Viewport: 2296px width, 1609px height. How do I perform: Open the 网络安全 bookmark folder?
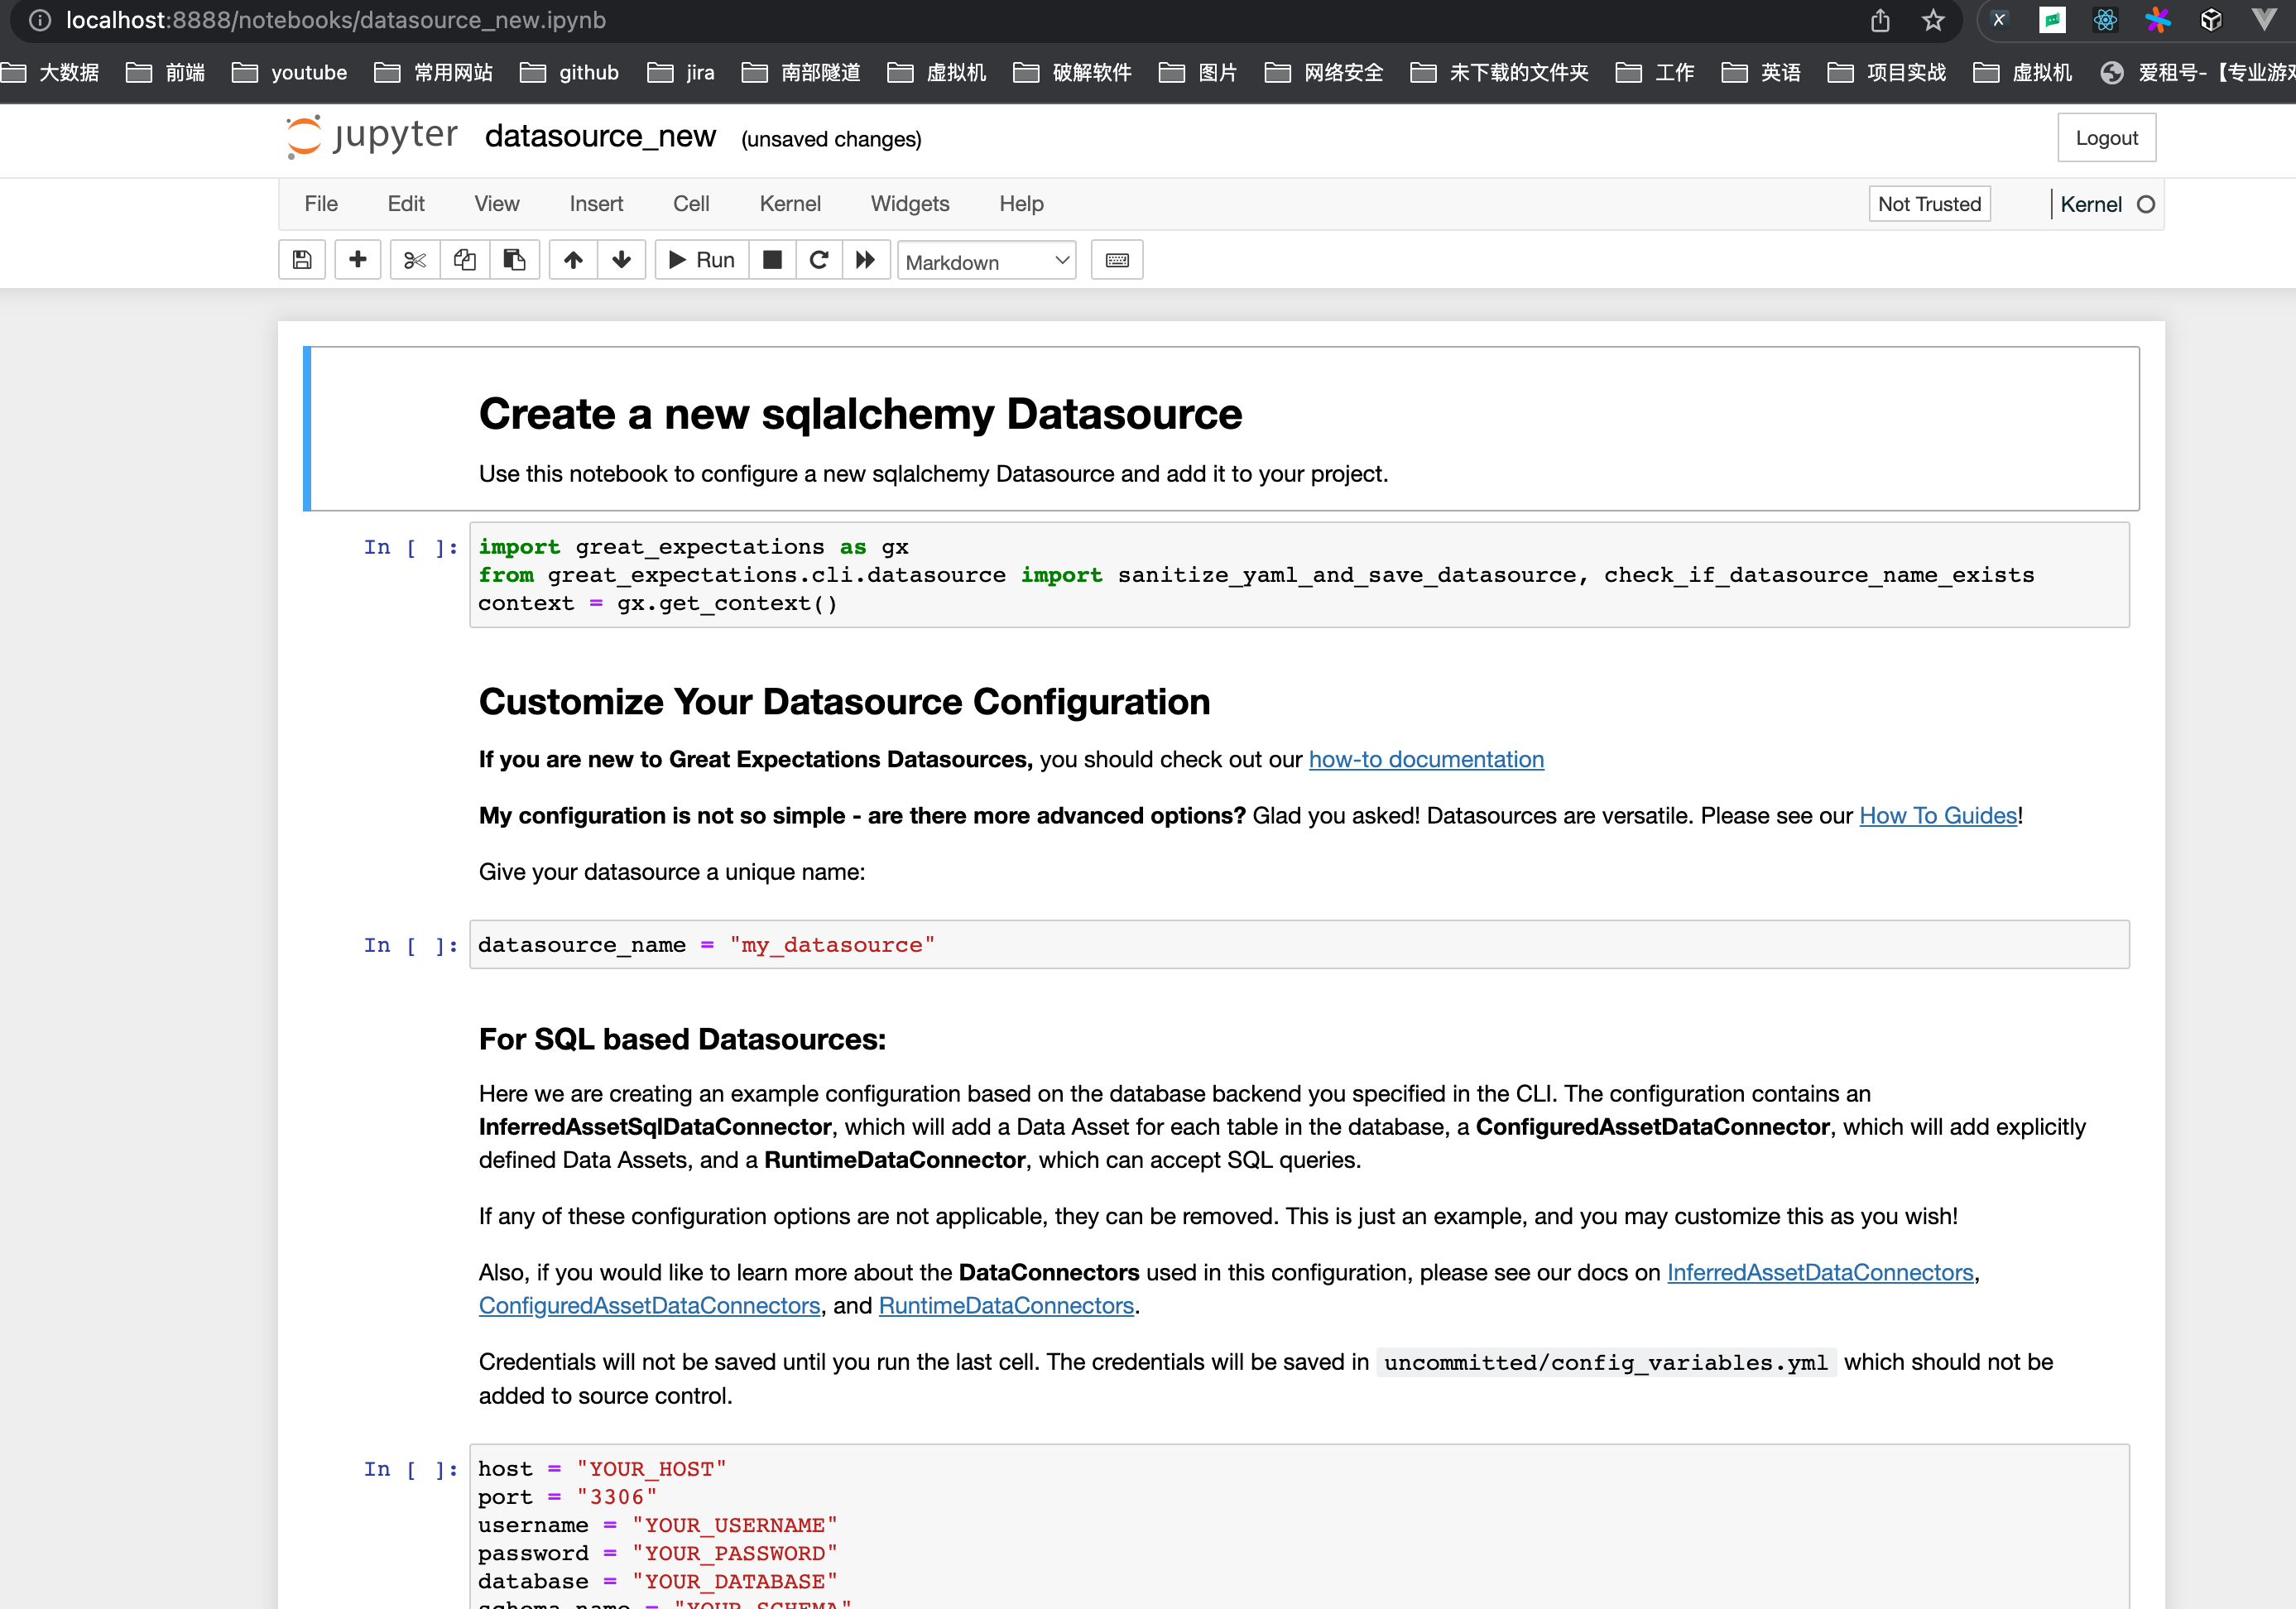coord(1324,72)
